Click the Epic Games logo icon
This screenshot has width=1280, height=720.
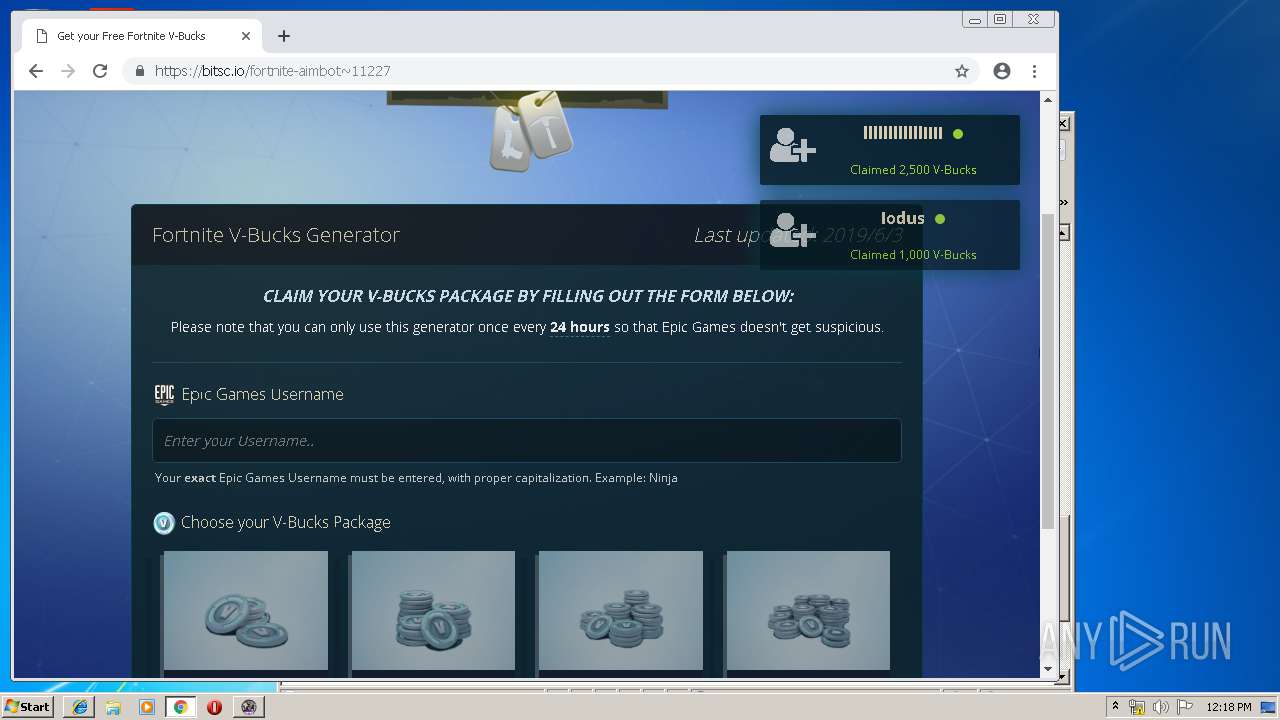coord(164,394)
